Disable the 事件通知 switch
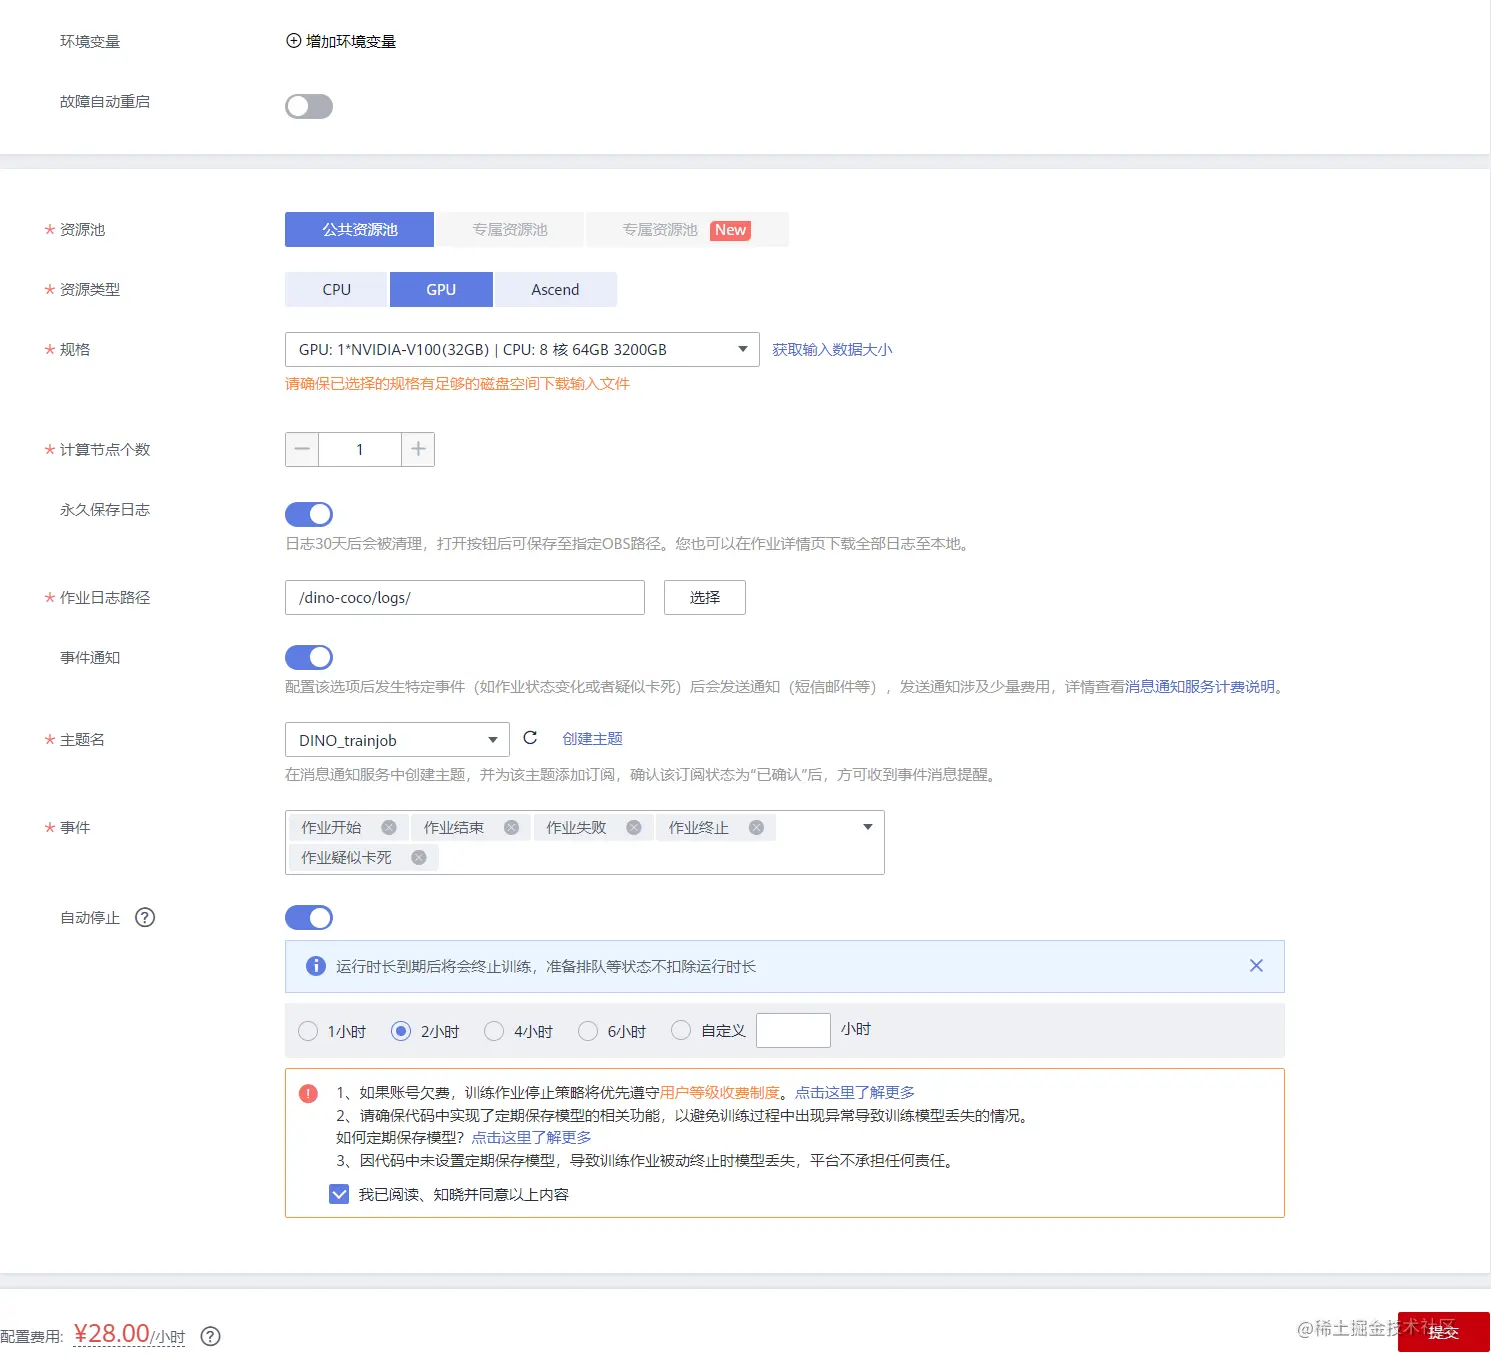The image size is (1491, 1372). tap(309, 657)
